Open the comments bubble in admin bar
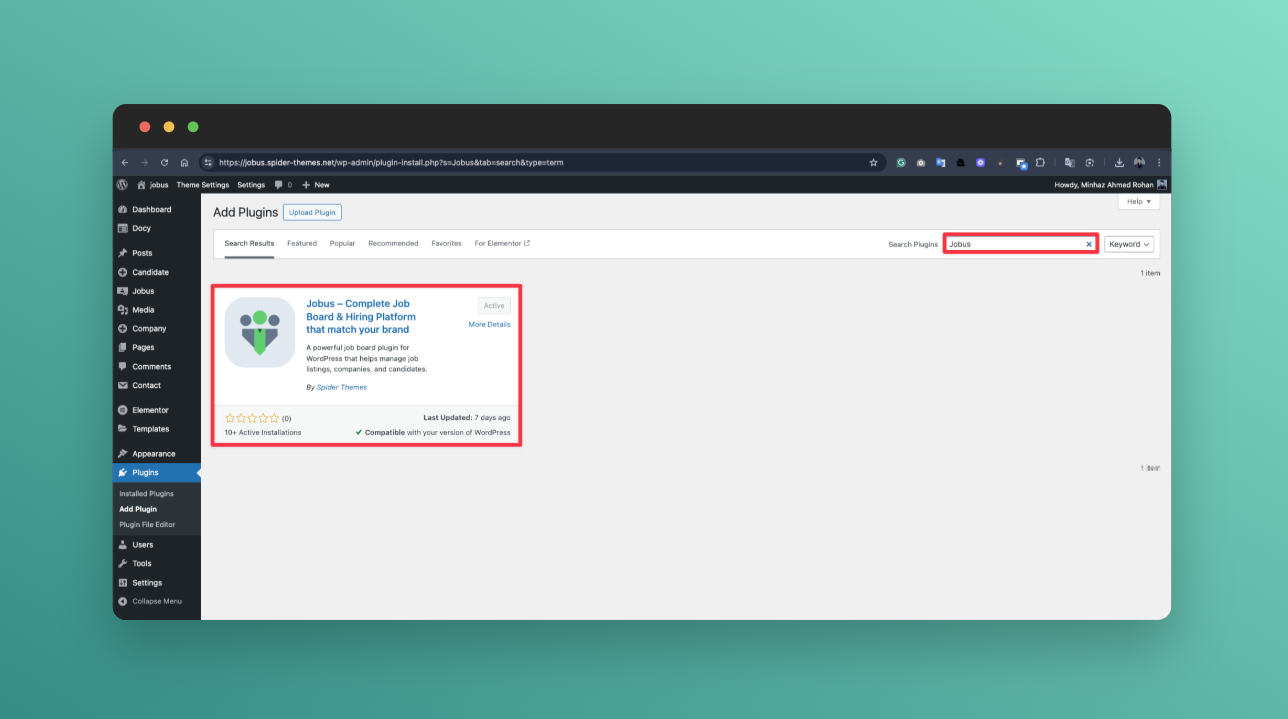Screen dimensions: 1288x719 click(278, 185)
